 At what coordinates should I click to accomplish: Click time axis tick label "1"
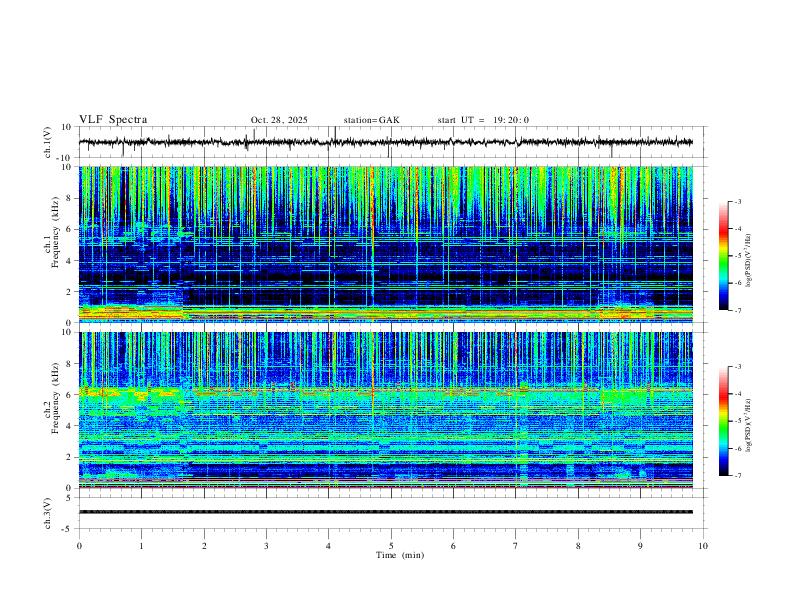pyautogui.click(x=141, y=546)
